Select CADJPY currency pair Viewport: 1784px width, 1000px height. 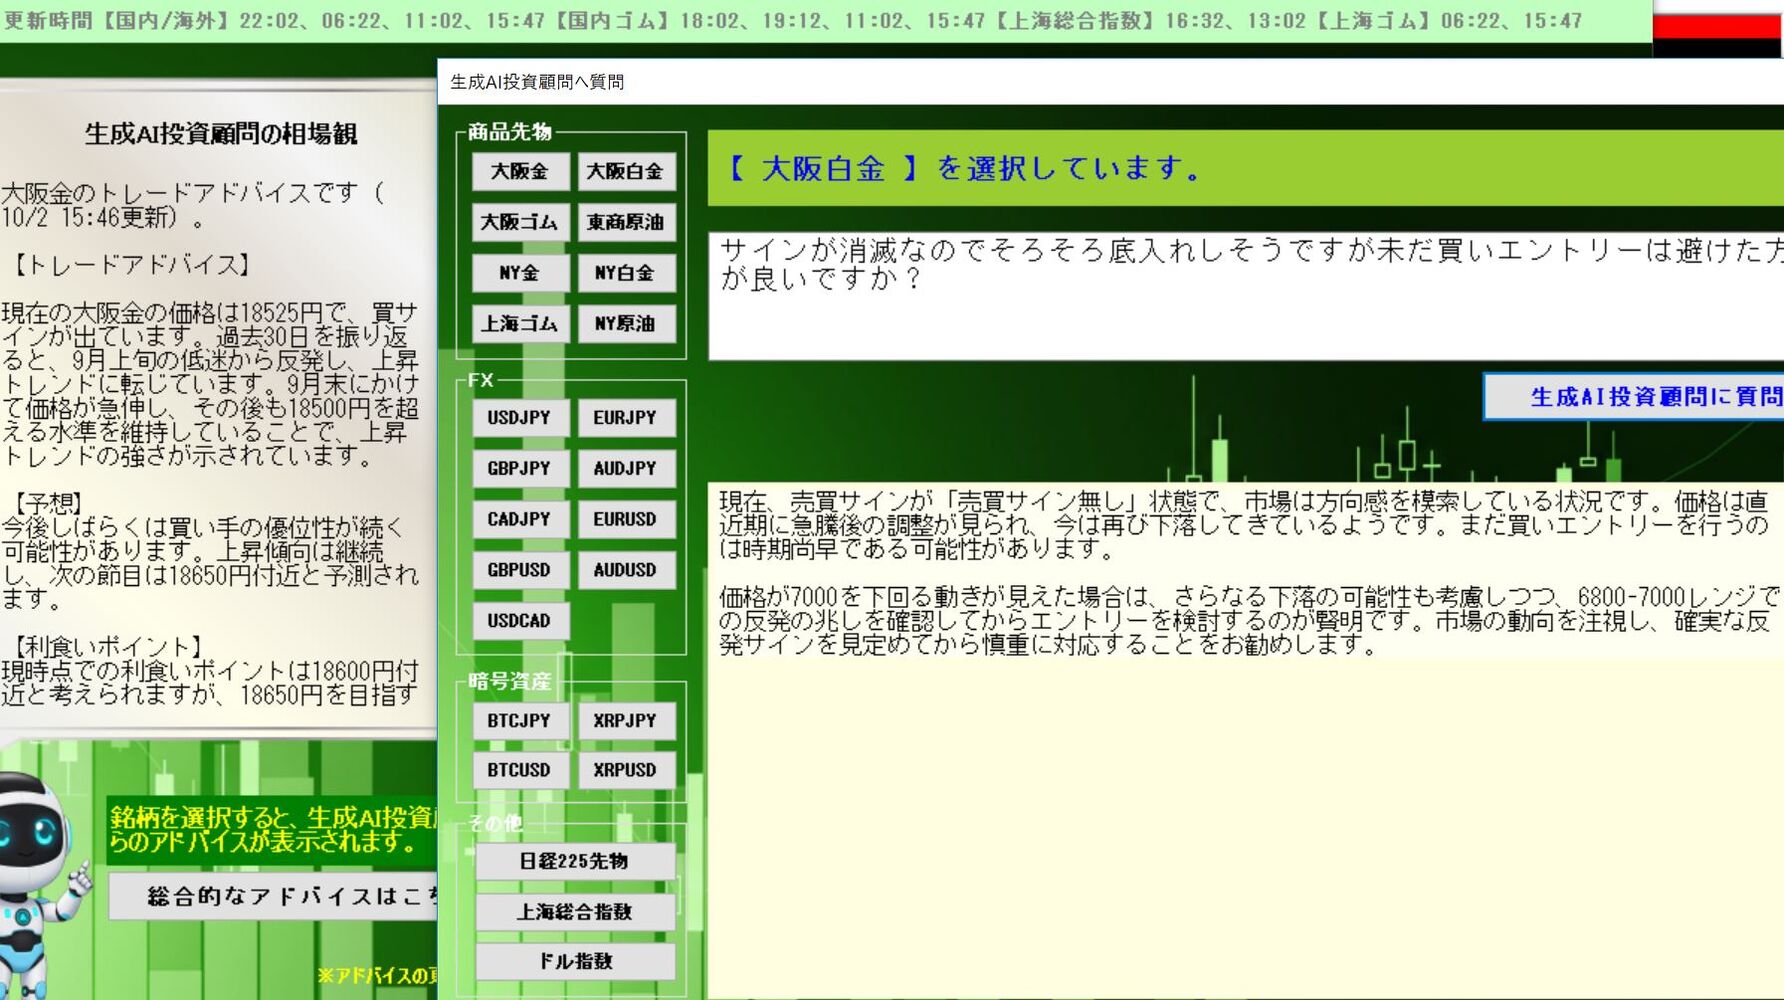[x=520, y=520]
